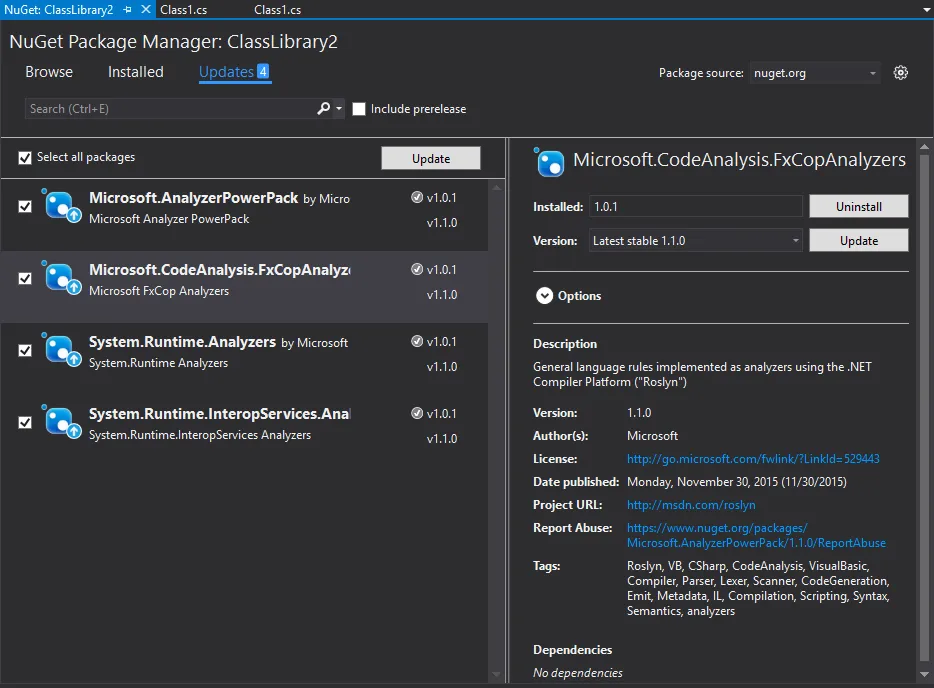Switch to the second Class1.cs tab
This screenshot has height=688, width=934.
click(278, 10)
